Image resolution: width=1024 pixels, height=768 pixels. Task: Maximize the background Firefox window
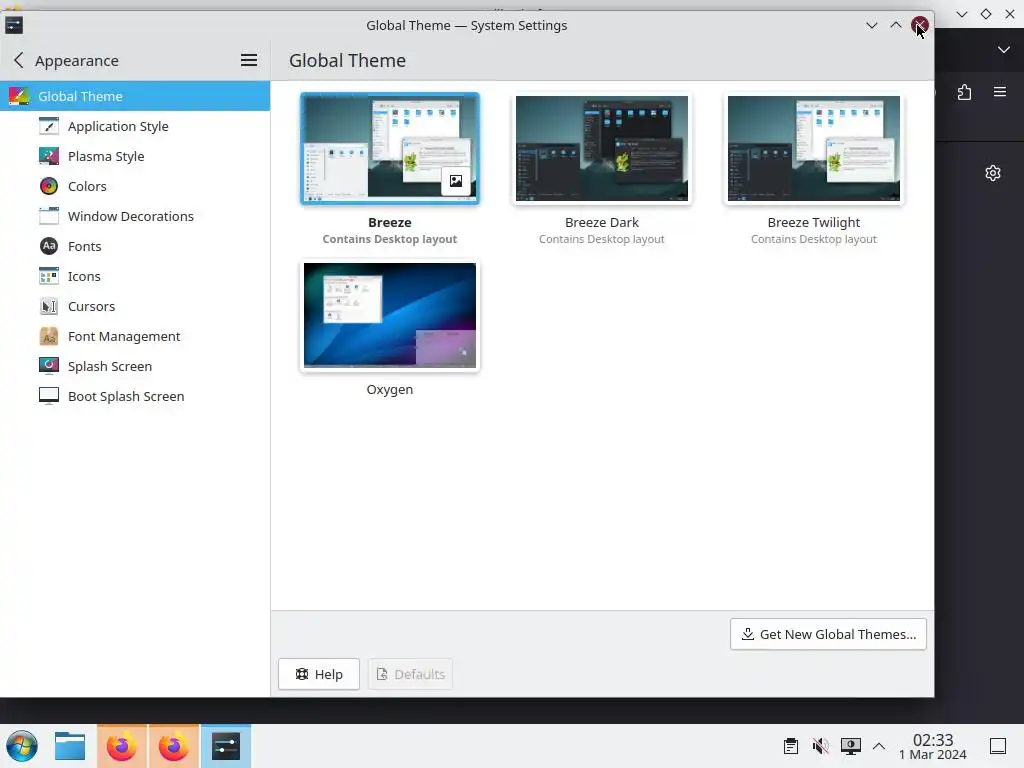(x=986, y=14)
